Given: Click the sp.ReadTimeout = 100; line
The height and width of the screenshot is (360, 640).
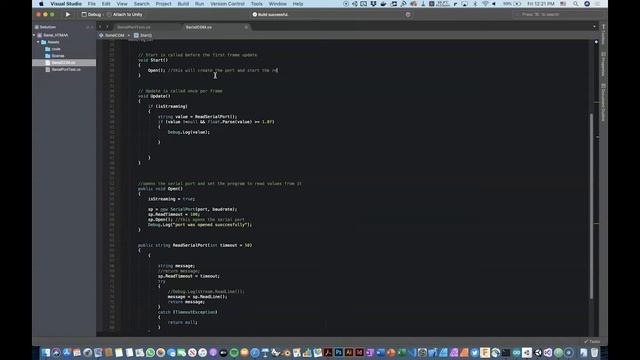Looking at the screenshot, I should tap(174, 214).
